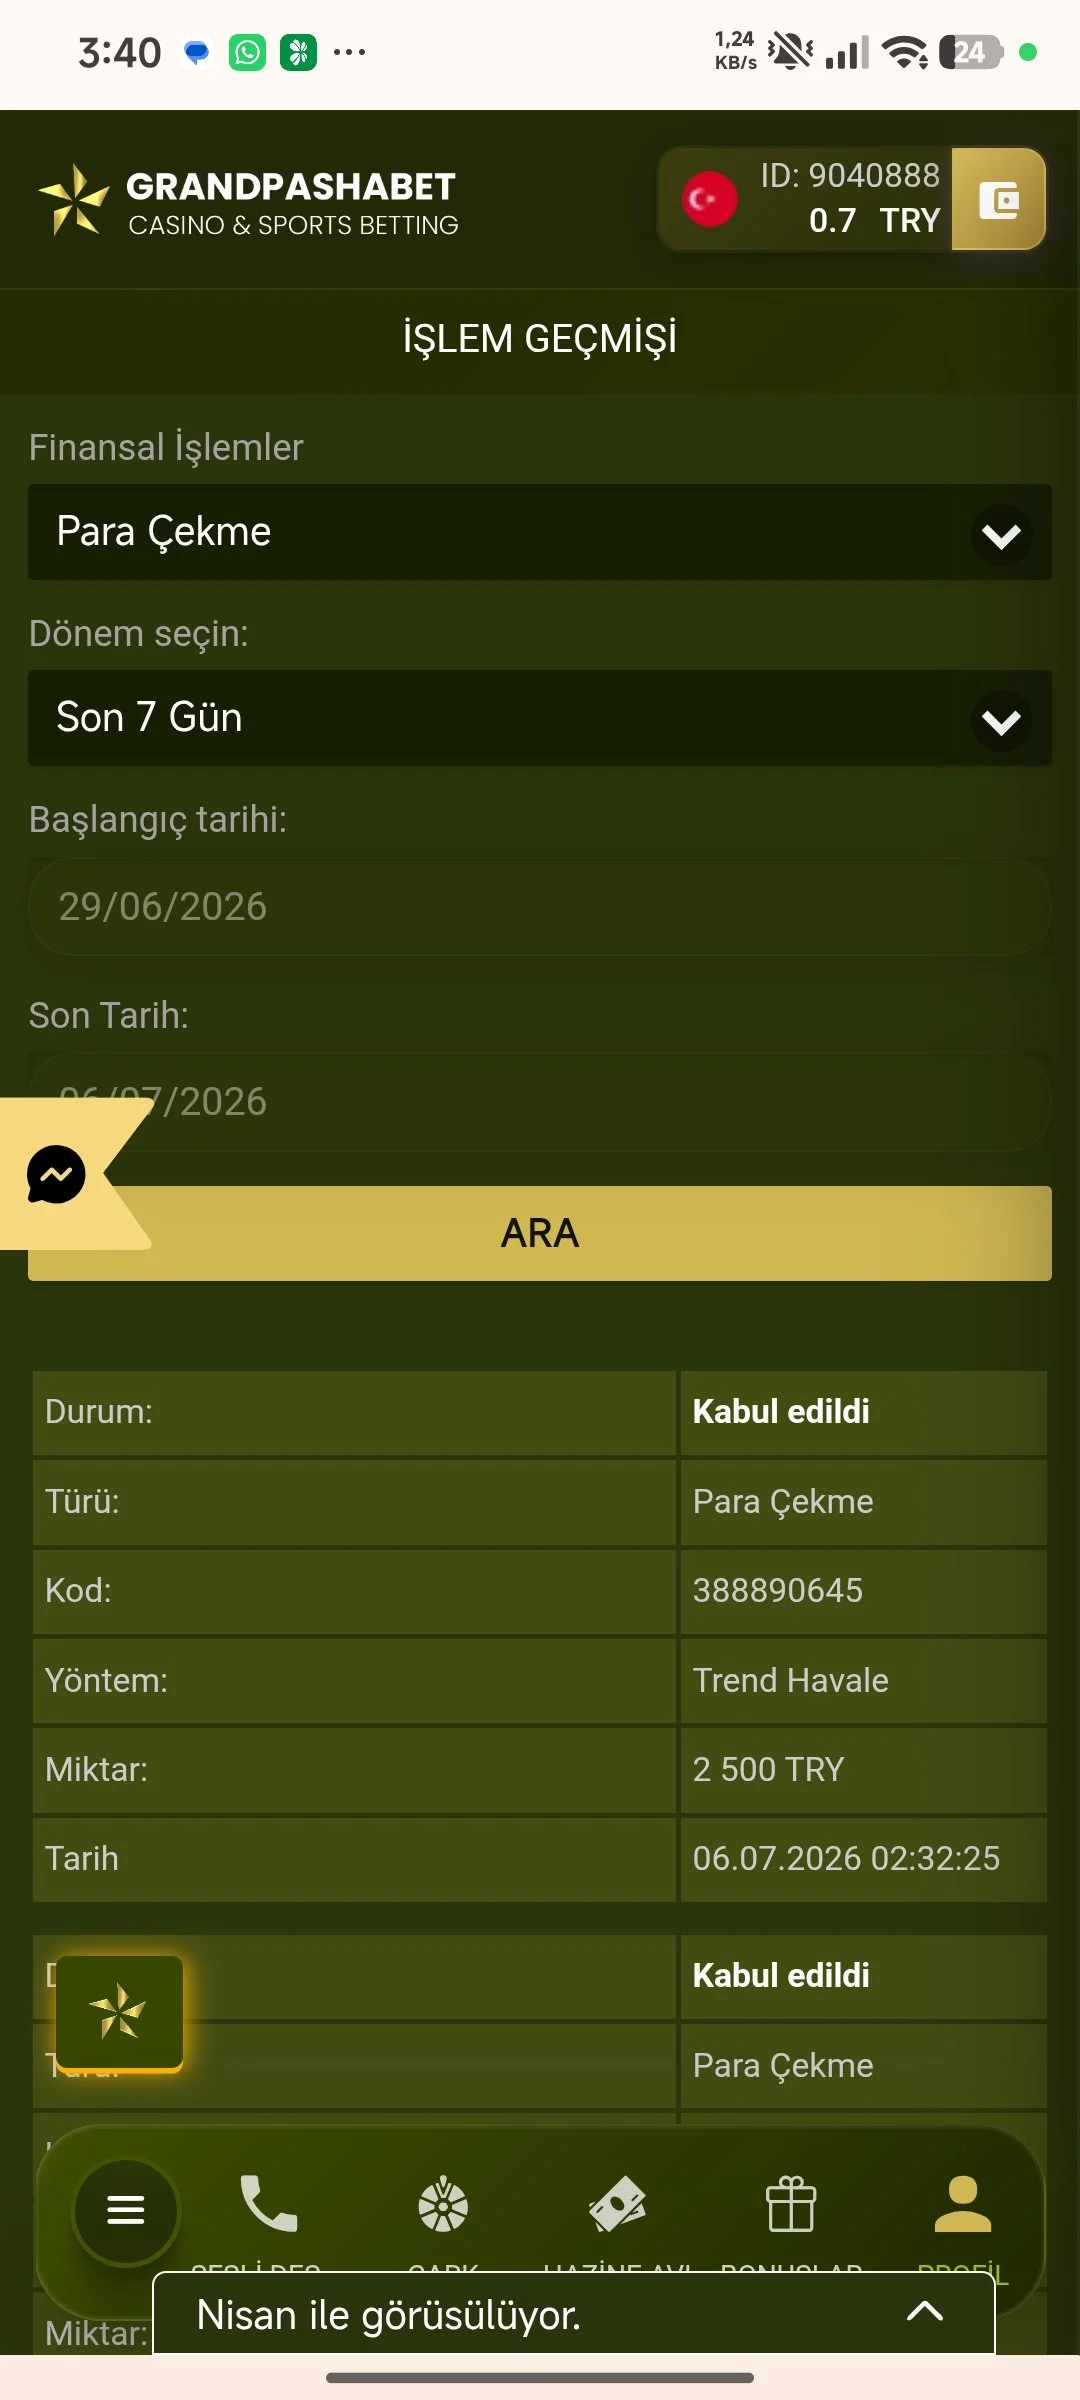Open the bonuses gift box icon
Viewport: 1080px width, 2400px height.
pos(791,2204)
